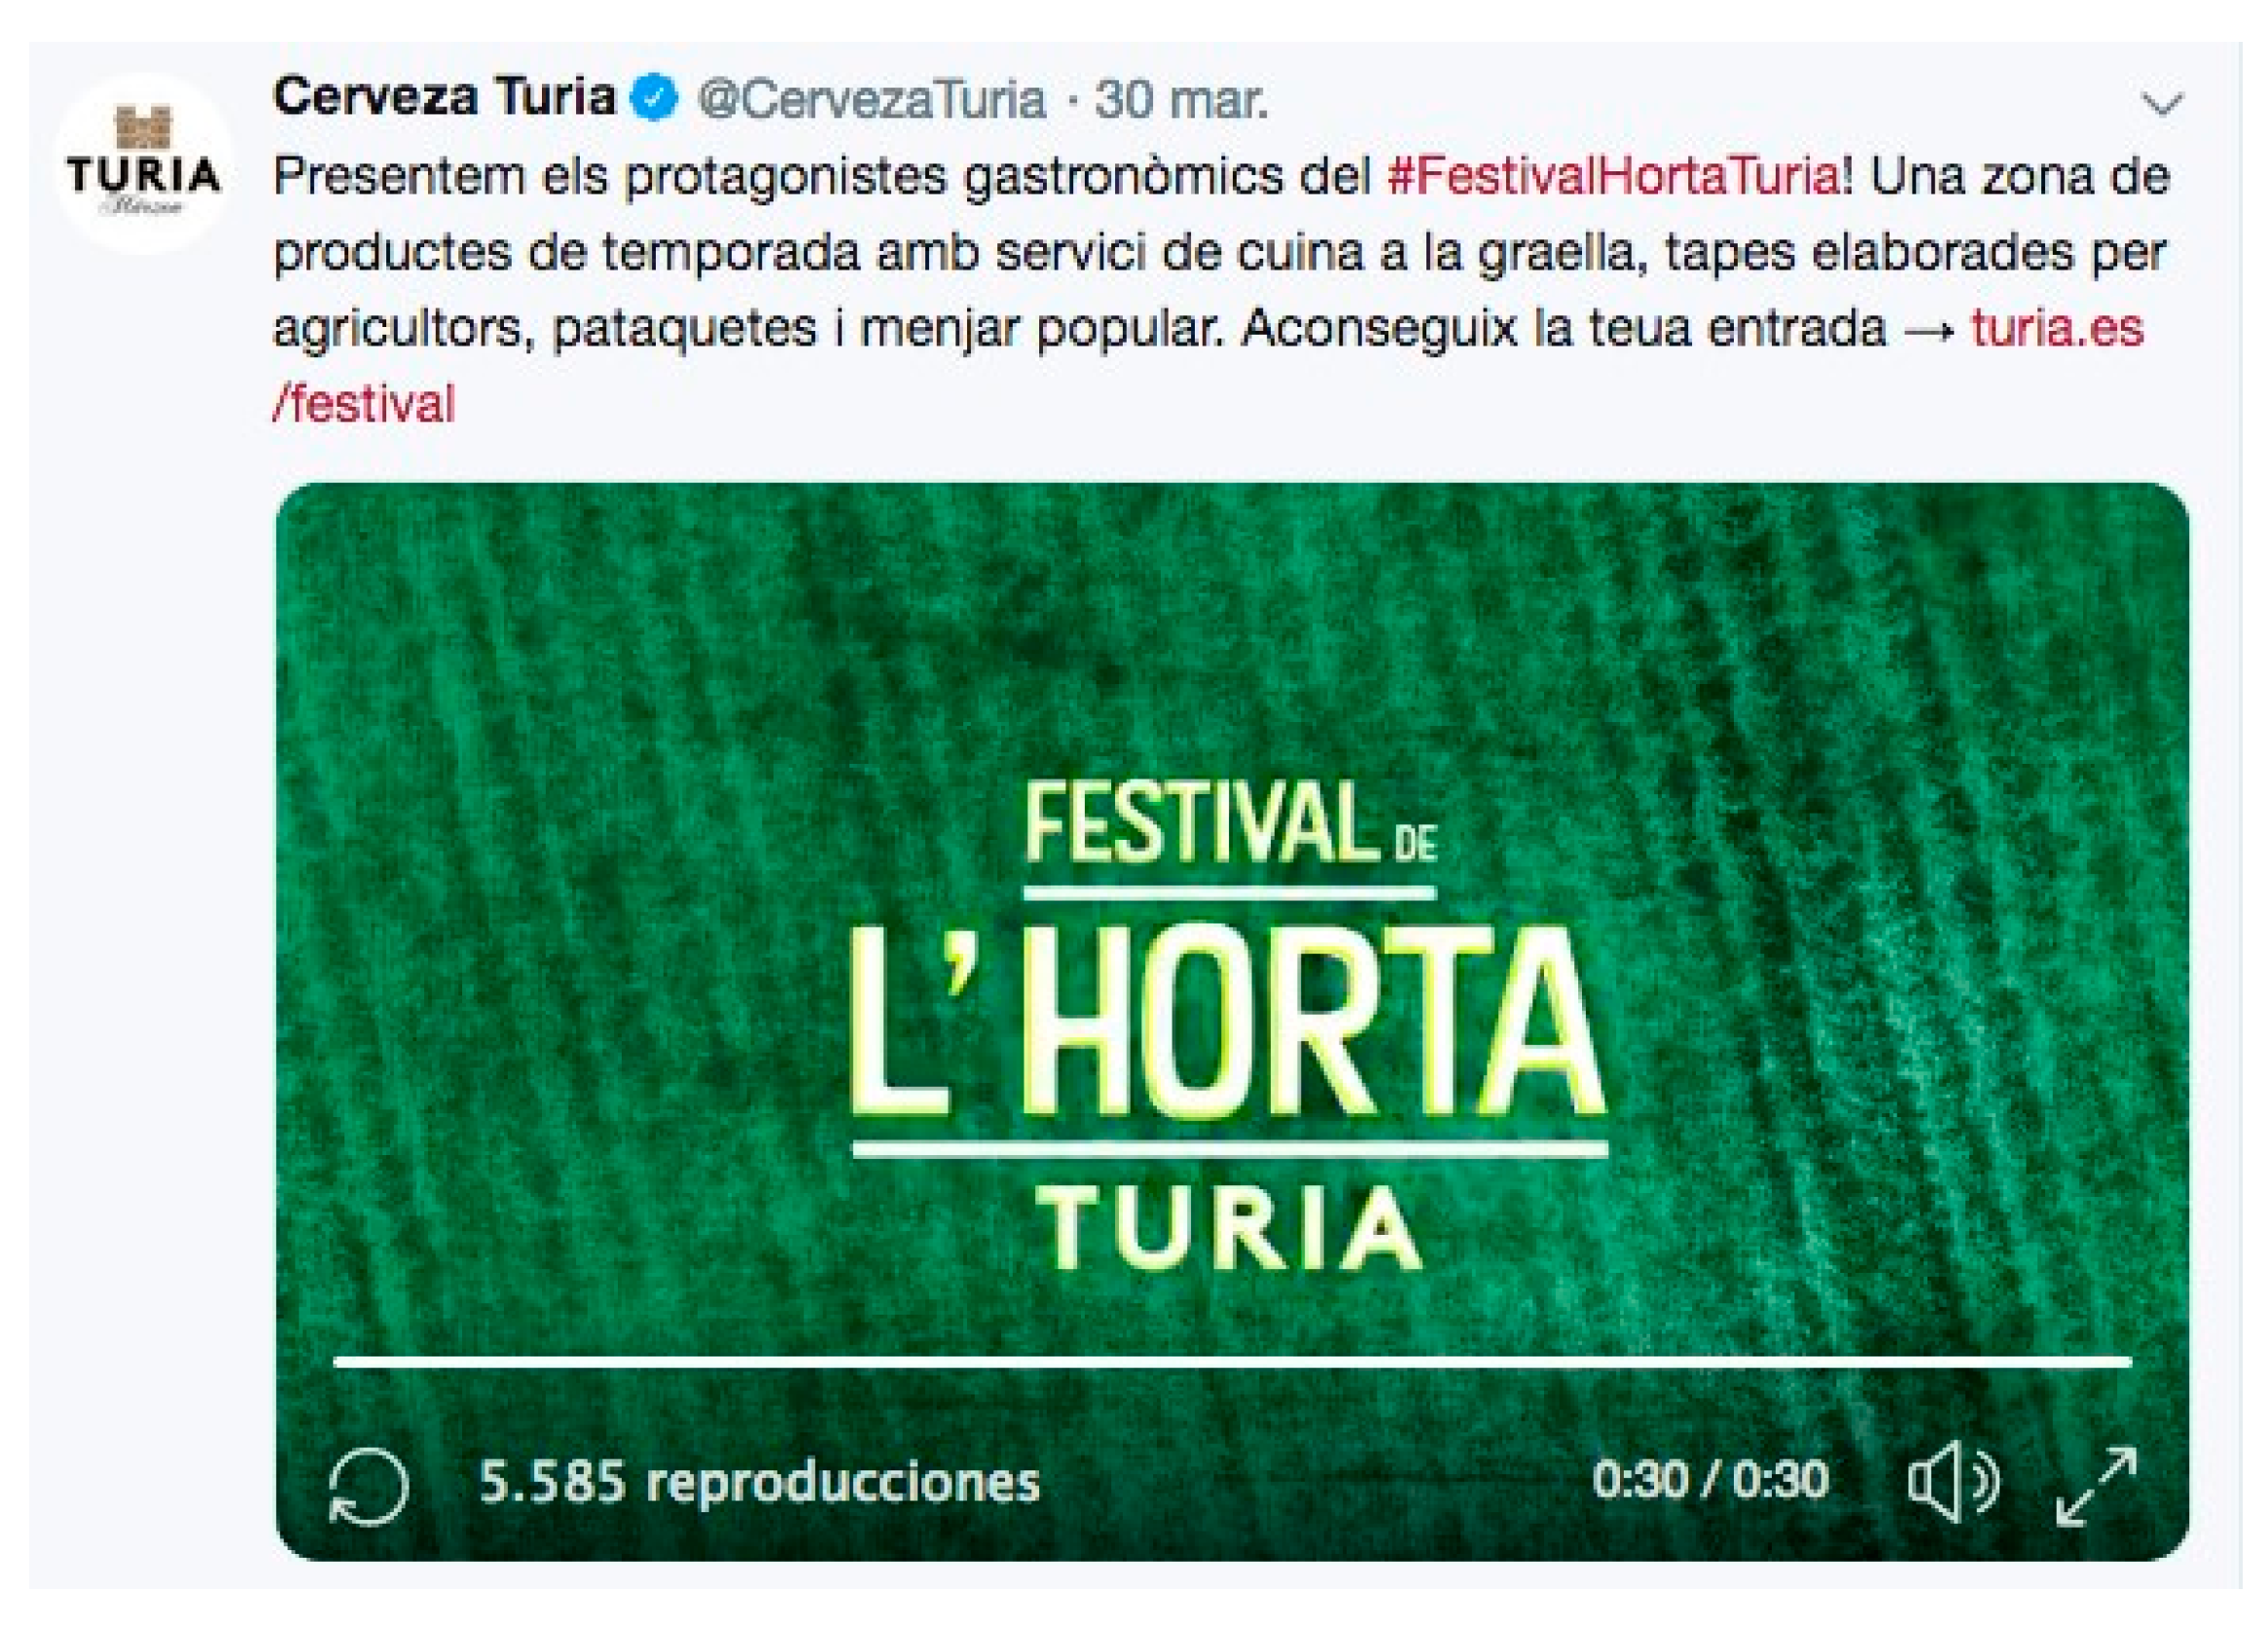Viewport: 2268px width, 1628px height.
Task: Open the #FestivalHortaTuria hashtag
Action: click(1612, 176)
